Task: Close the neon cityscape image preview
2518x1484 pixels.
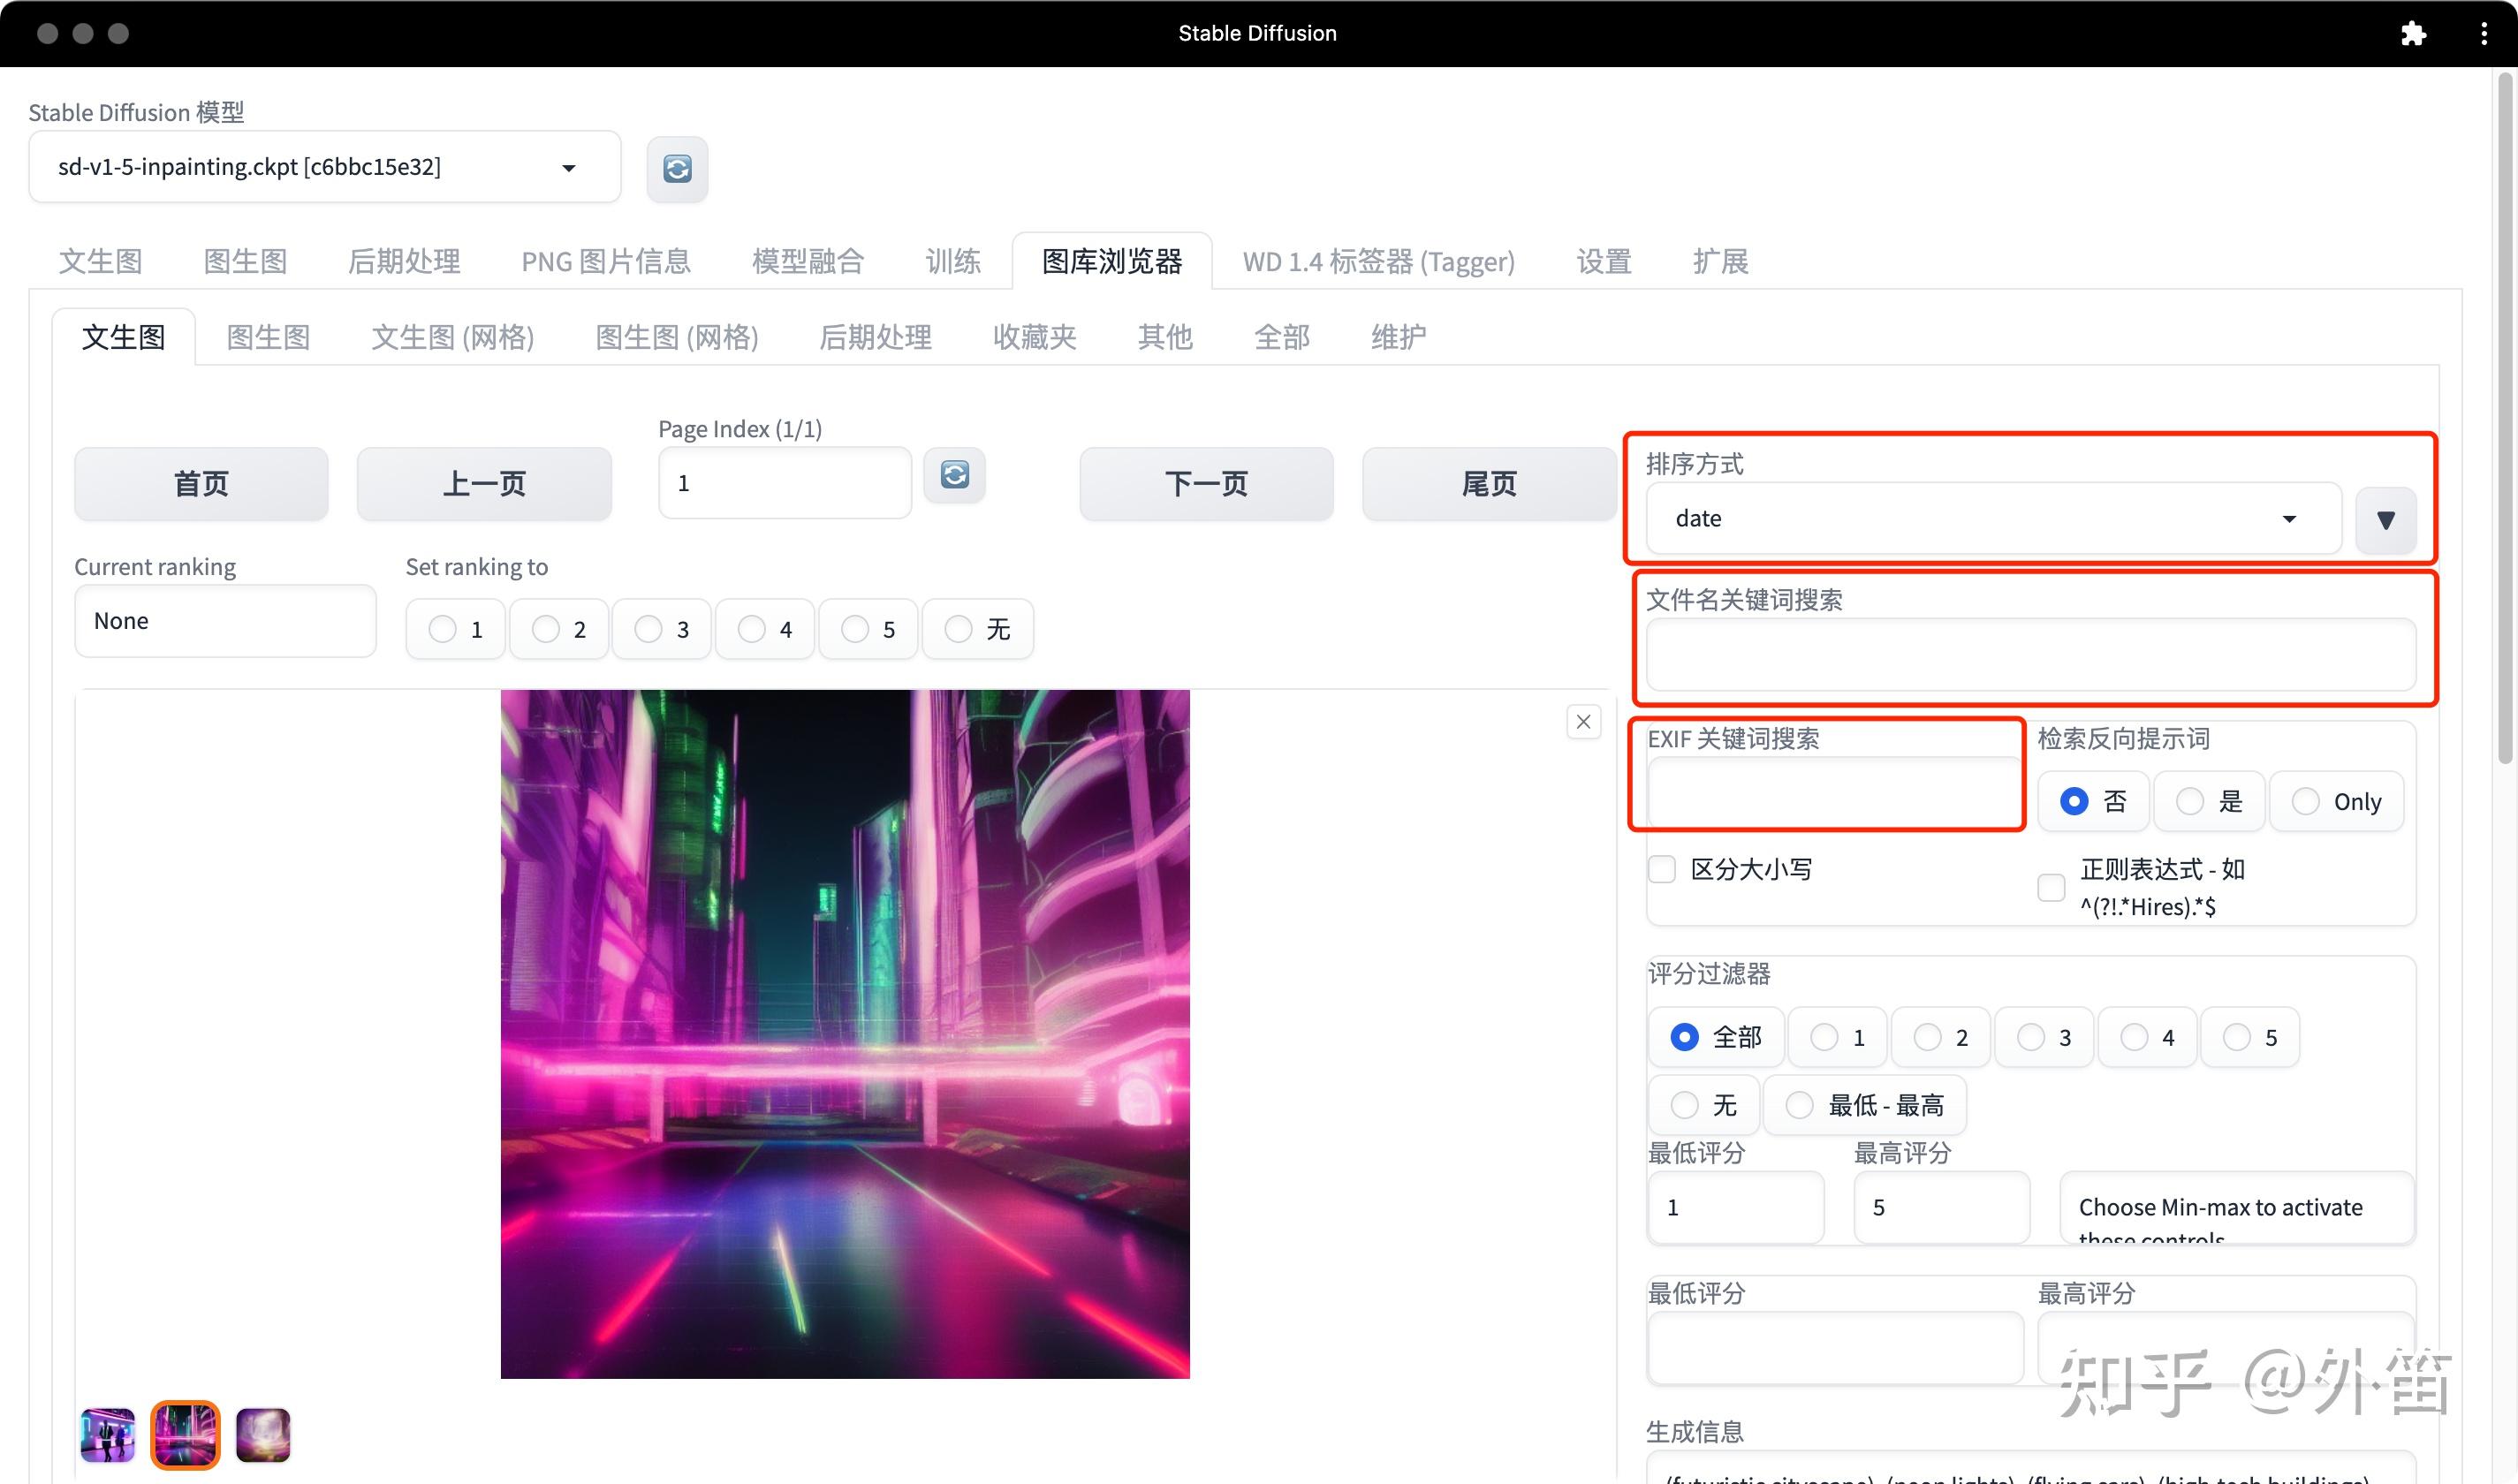Action: pos(1583,721)
